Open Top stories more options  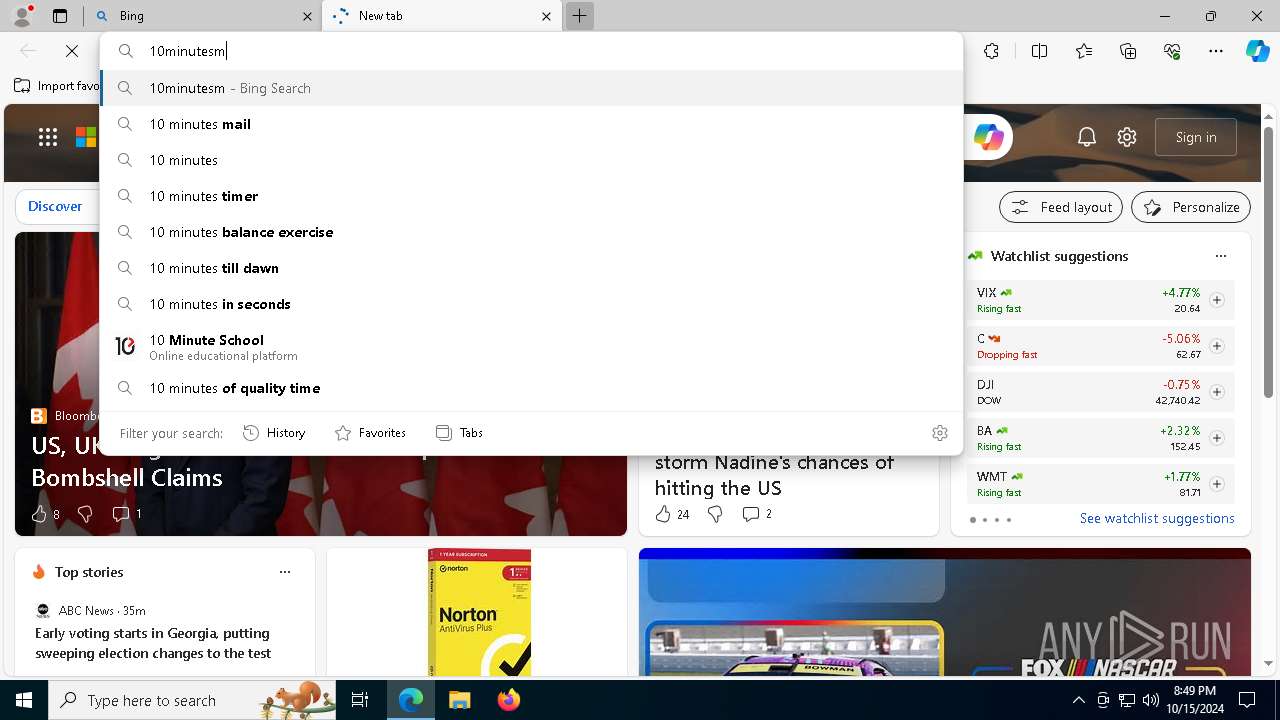[x=285, y=572]
